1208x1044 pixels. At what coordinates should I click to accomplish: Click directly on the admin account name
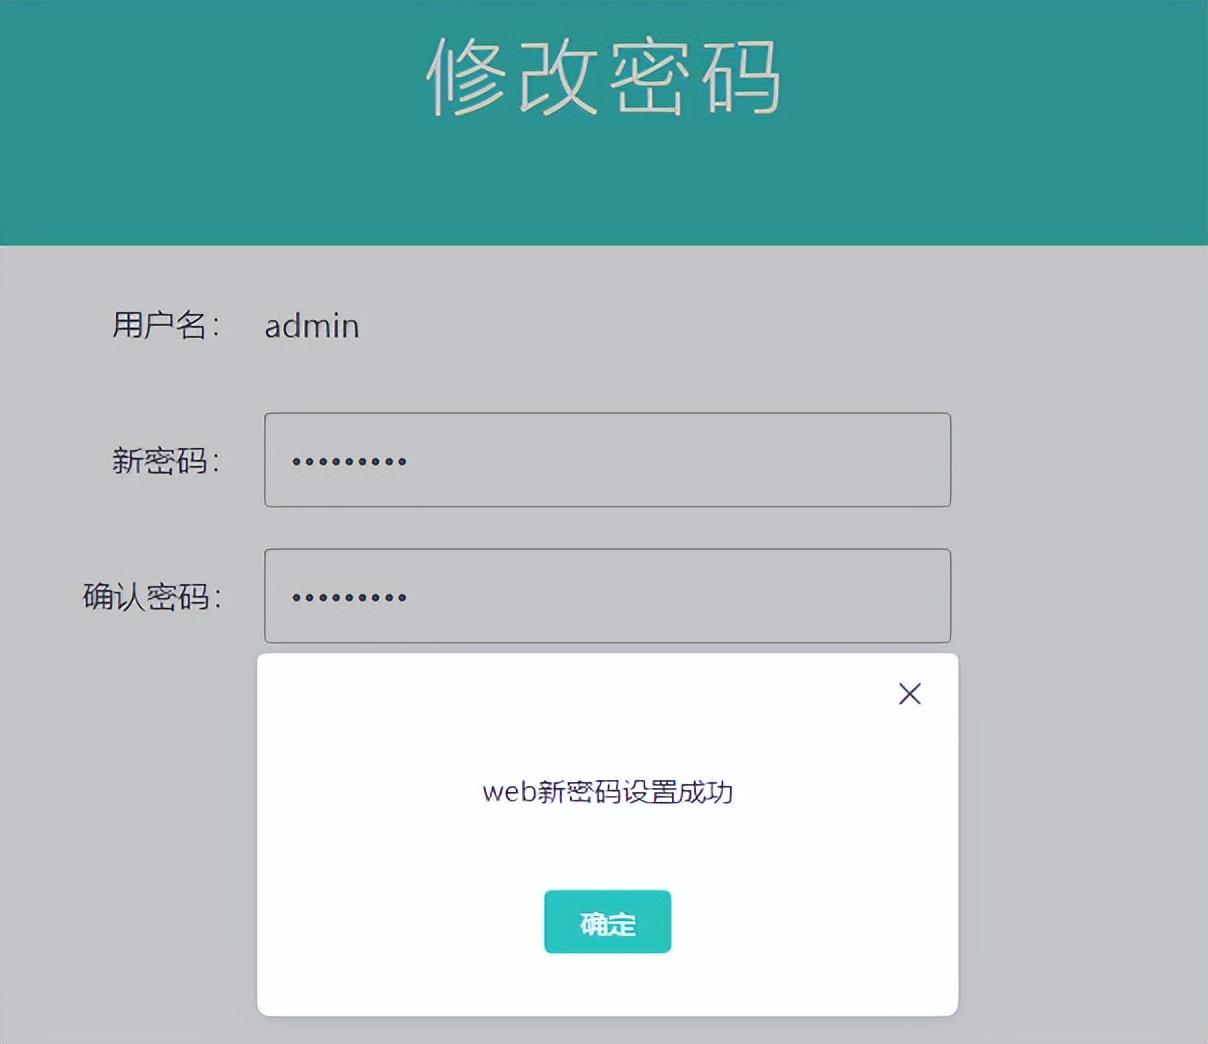(x=311, y=325)
